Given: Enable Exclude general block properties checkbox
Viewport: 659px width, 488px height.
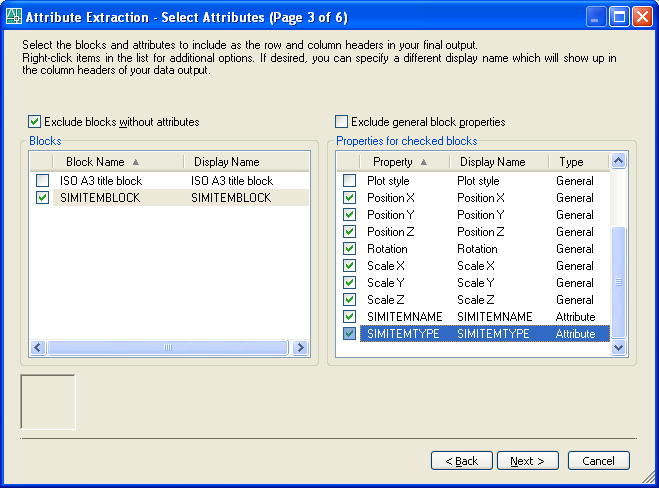Looking at the screenshot, I should (341, 122).
